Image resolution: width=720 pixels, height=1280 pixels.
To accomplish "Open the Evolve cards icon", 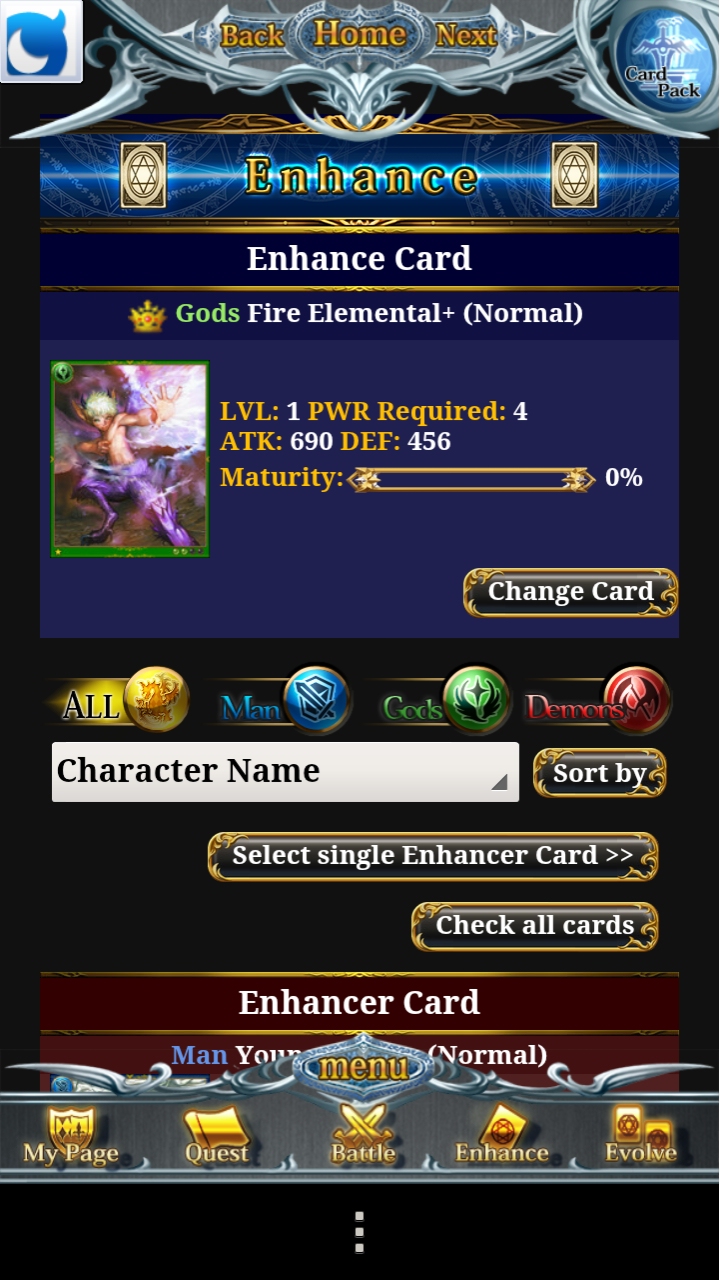I will click(641, 1136).
